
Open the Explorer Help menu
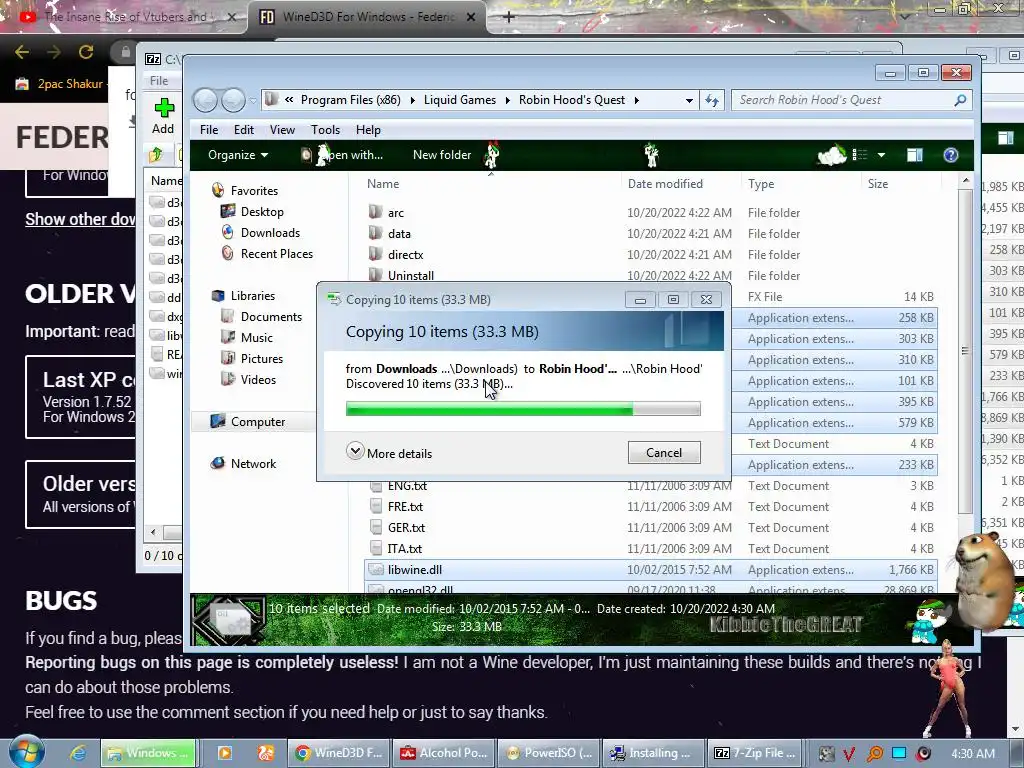(368, 130)
